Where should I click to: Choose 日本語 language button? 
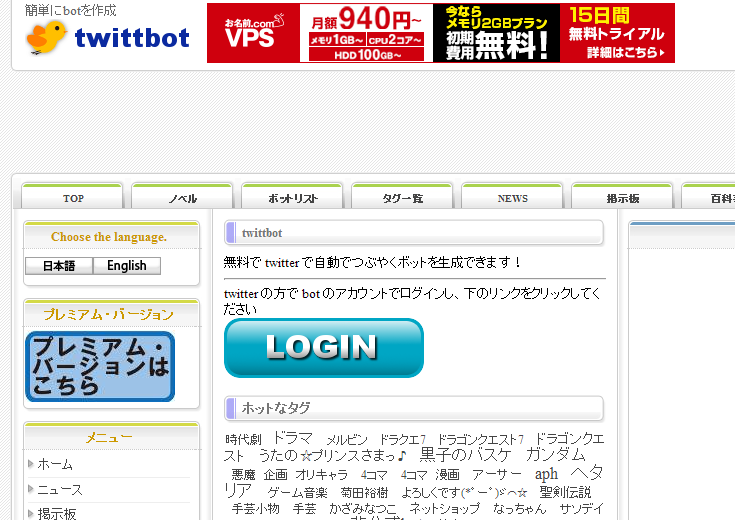point(59,266)
